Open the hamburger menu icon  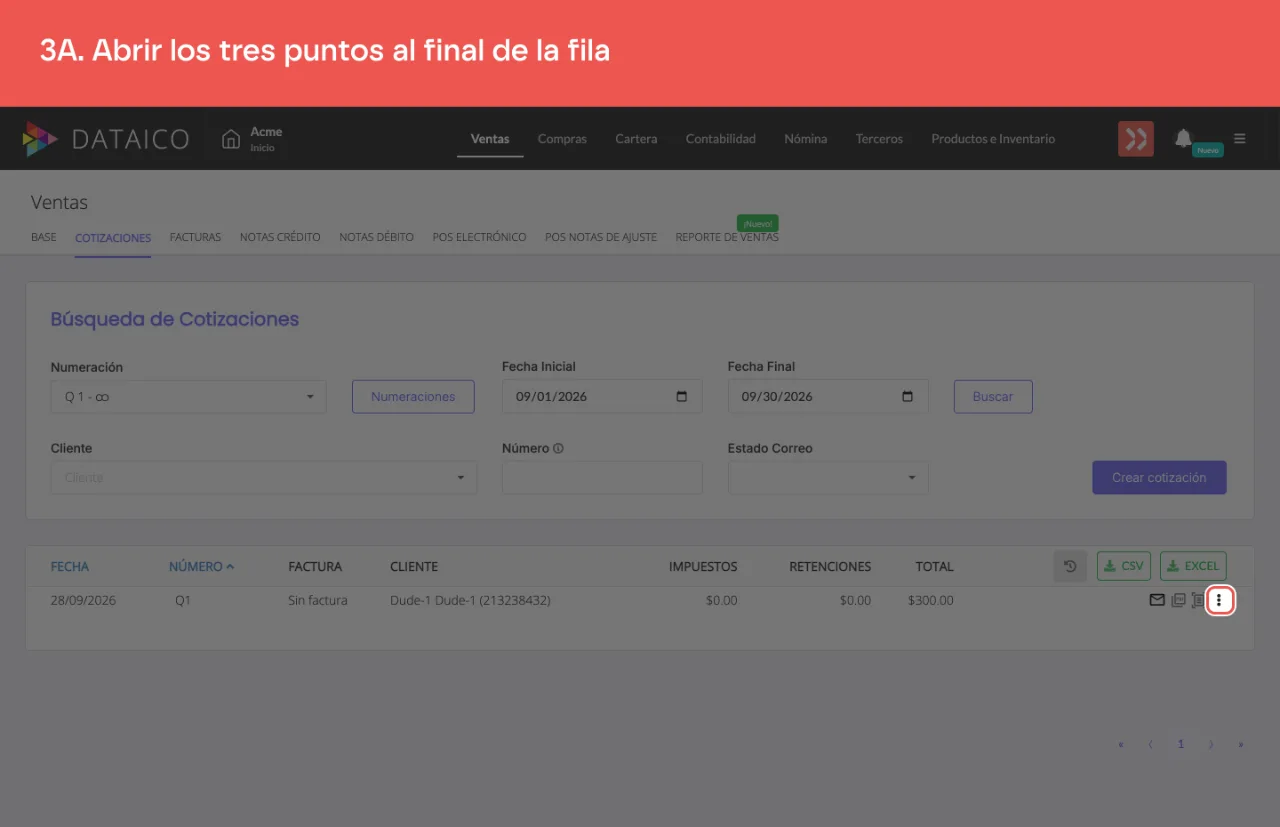[x=1240, y=139]
